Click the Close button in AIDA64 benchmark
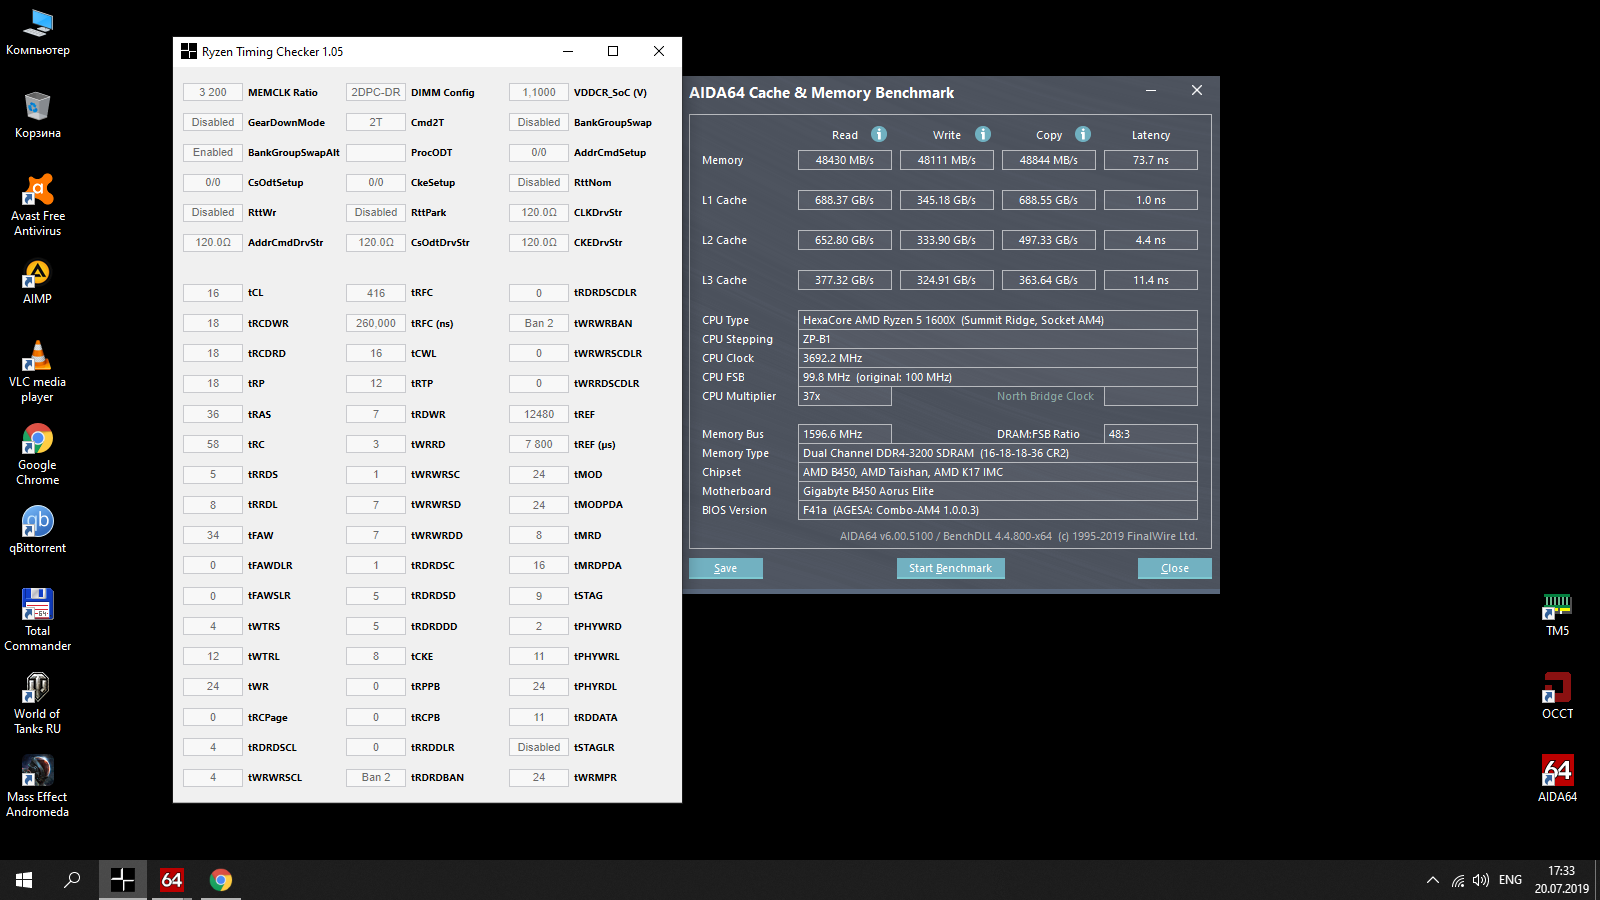Image resolution: width=1600 pixels, height=900 pixels. point(1175,568)
